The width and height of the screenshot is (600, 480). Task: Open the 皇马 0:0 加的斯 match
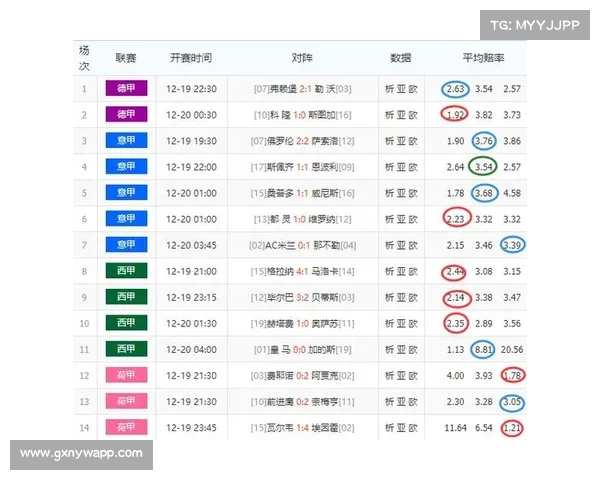click(x=302, y=349)
